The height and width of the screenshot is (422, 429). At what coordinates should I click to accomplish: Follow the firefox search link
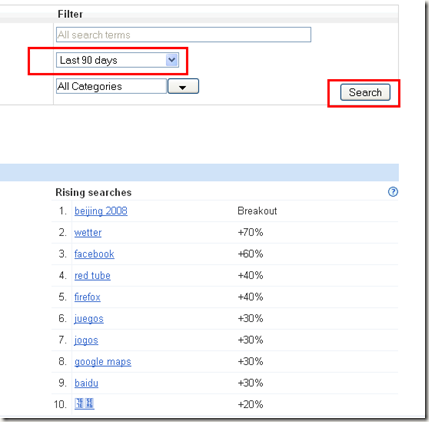point(87,297)
